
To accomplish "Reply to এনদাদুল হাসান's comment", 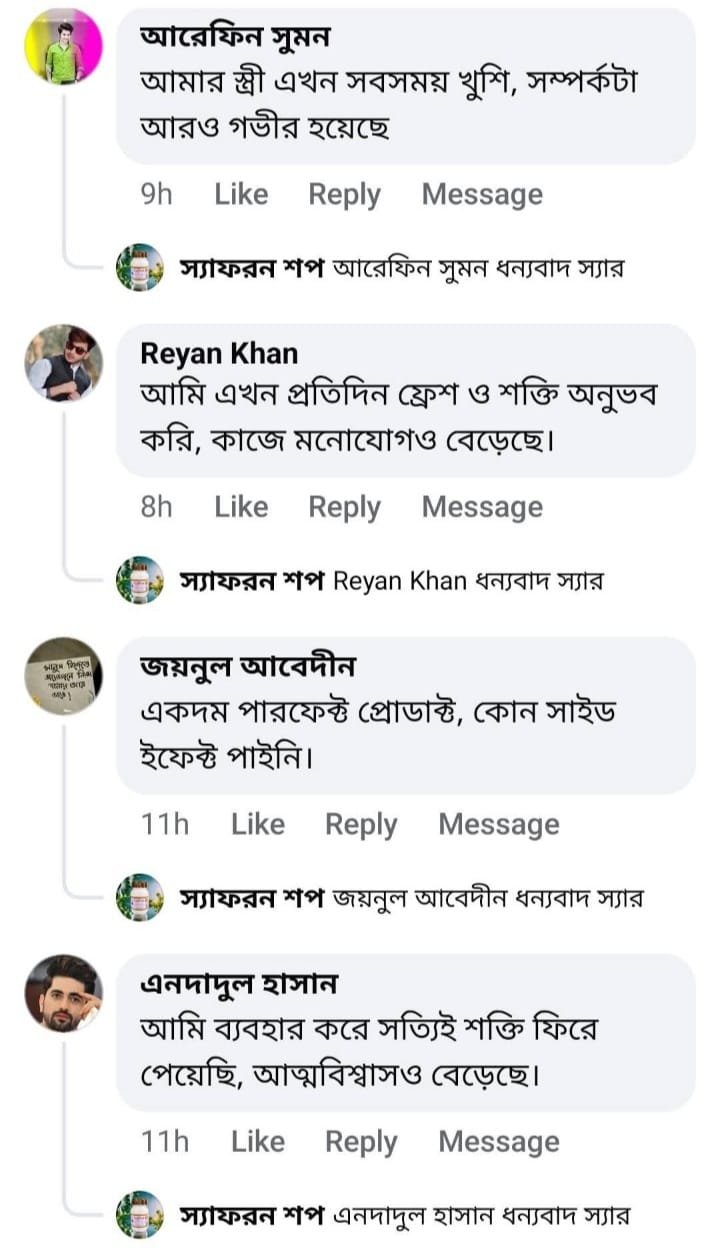I will [x=361, y=1141].
